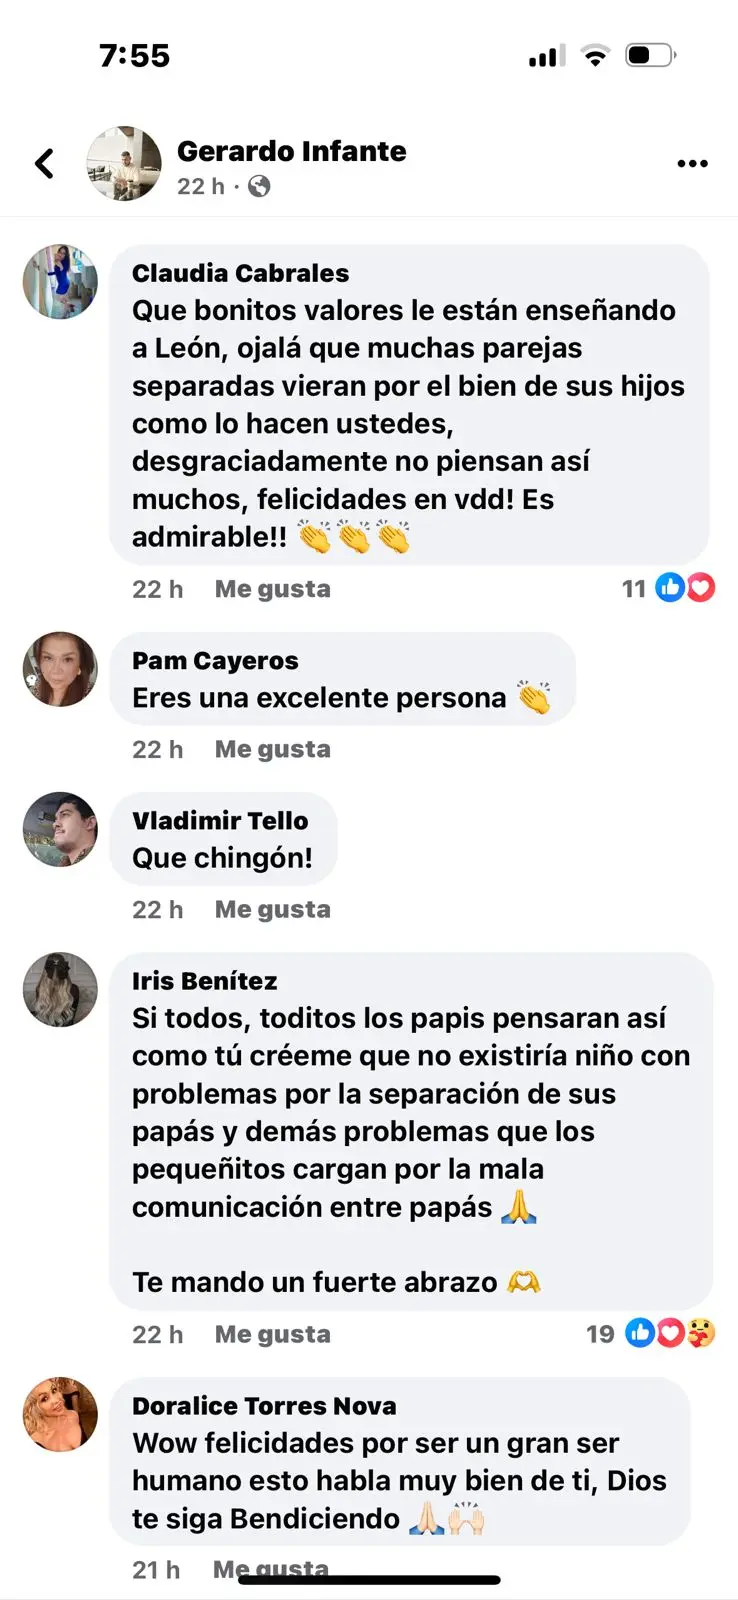Toggle Me gusta on Pam Cayeros' comment
The width and height of the screenshot is (738, 1600).
[272, 749]
